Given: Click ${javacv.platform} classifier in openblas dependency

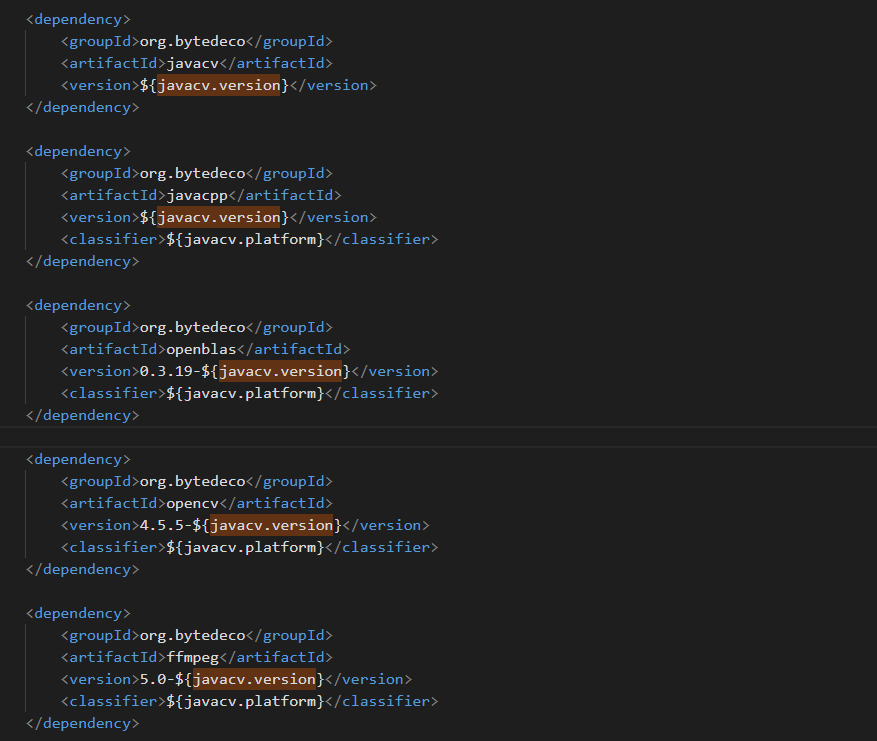Looking at the screenshot, I should [245, 393].
